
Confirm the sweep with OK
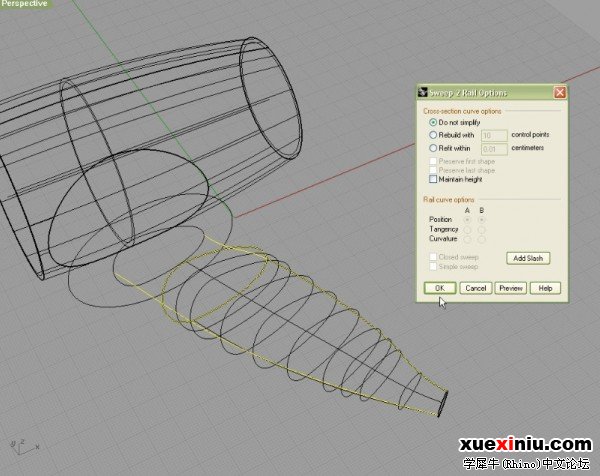coord(440,288)
